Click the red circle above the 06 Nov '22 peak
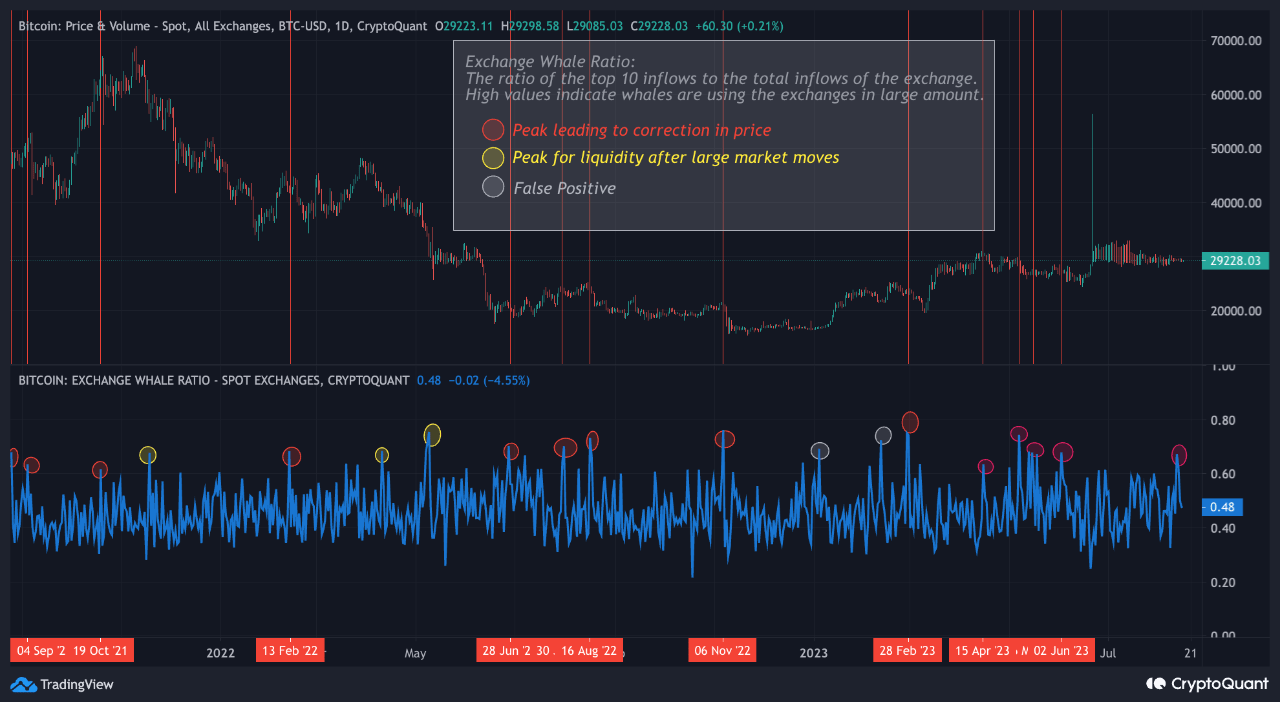1280x702 pixels. click(725, 439)
